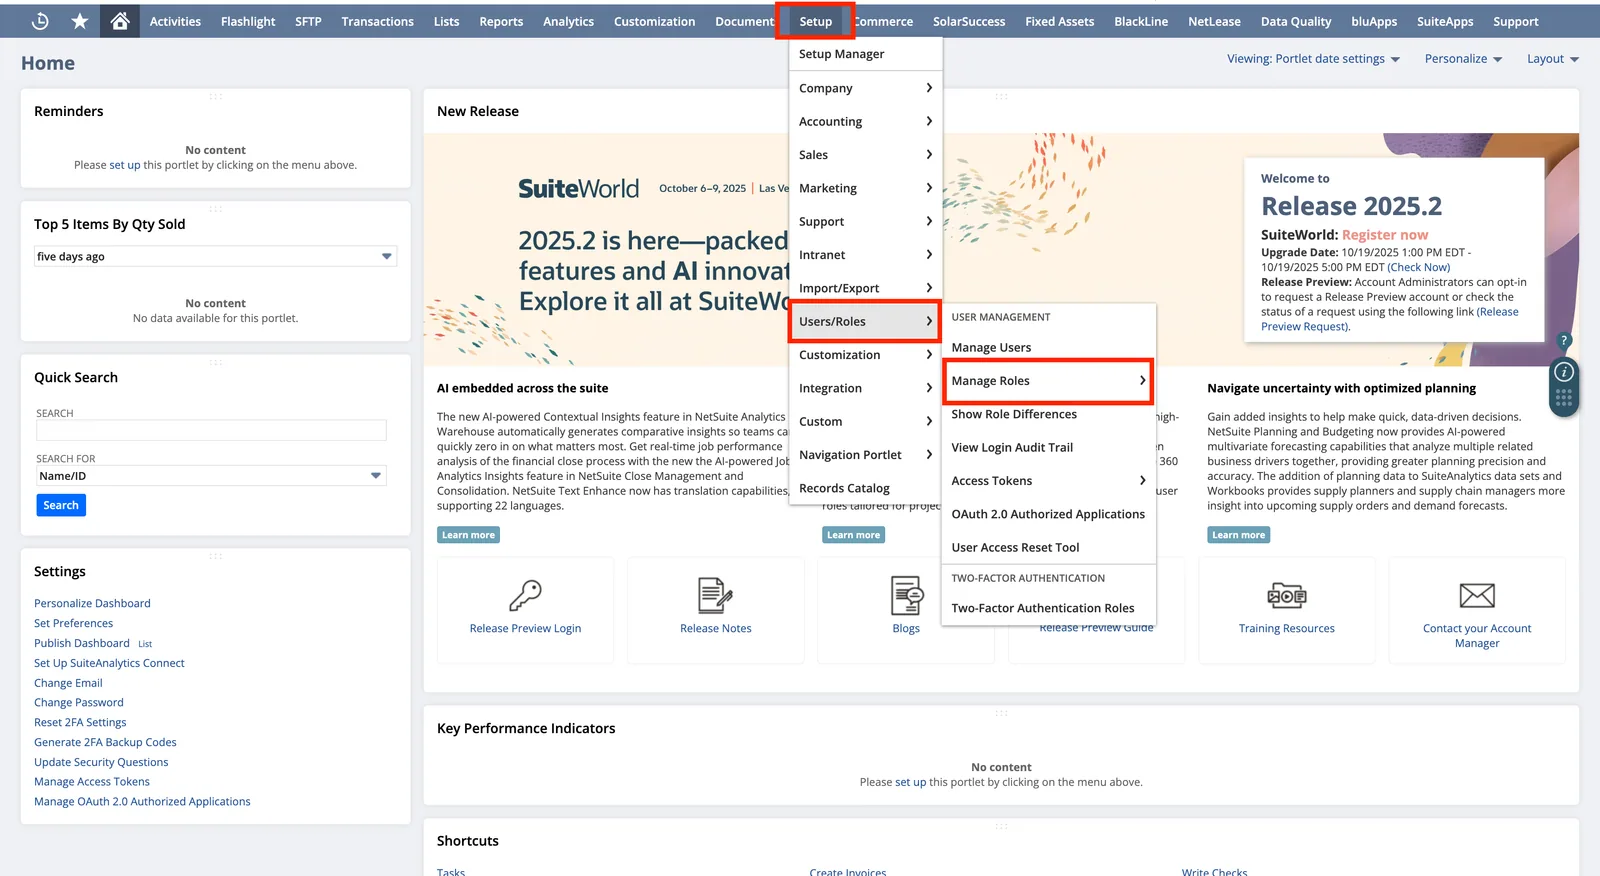
Task: Expand the Accounting submenu
Action: [x=865, y=121]
